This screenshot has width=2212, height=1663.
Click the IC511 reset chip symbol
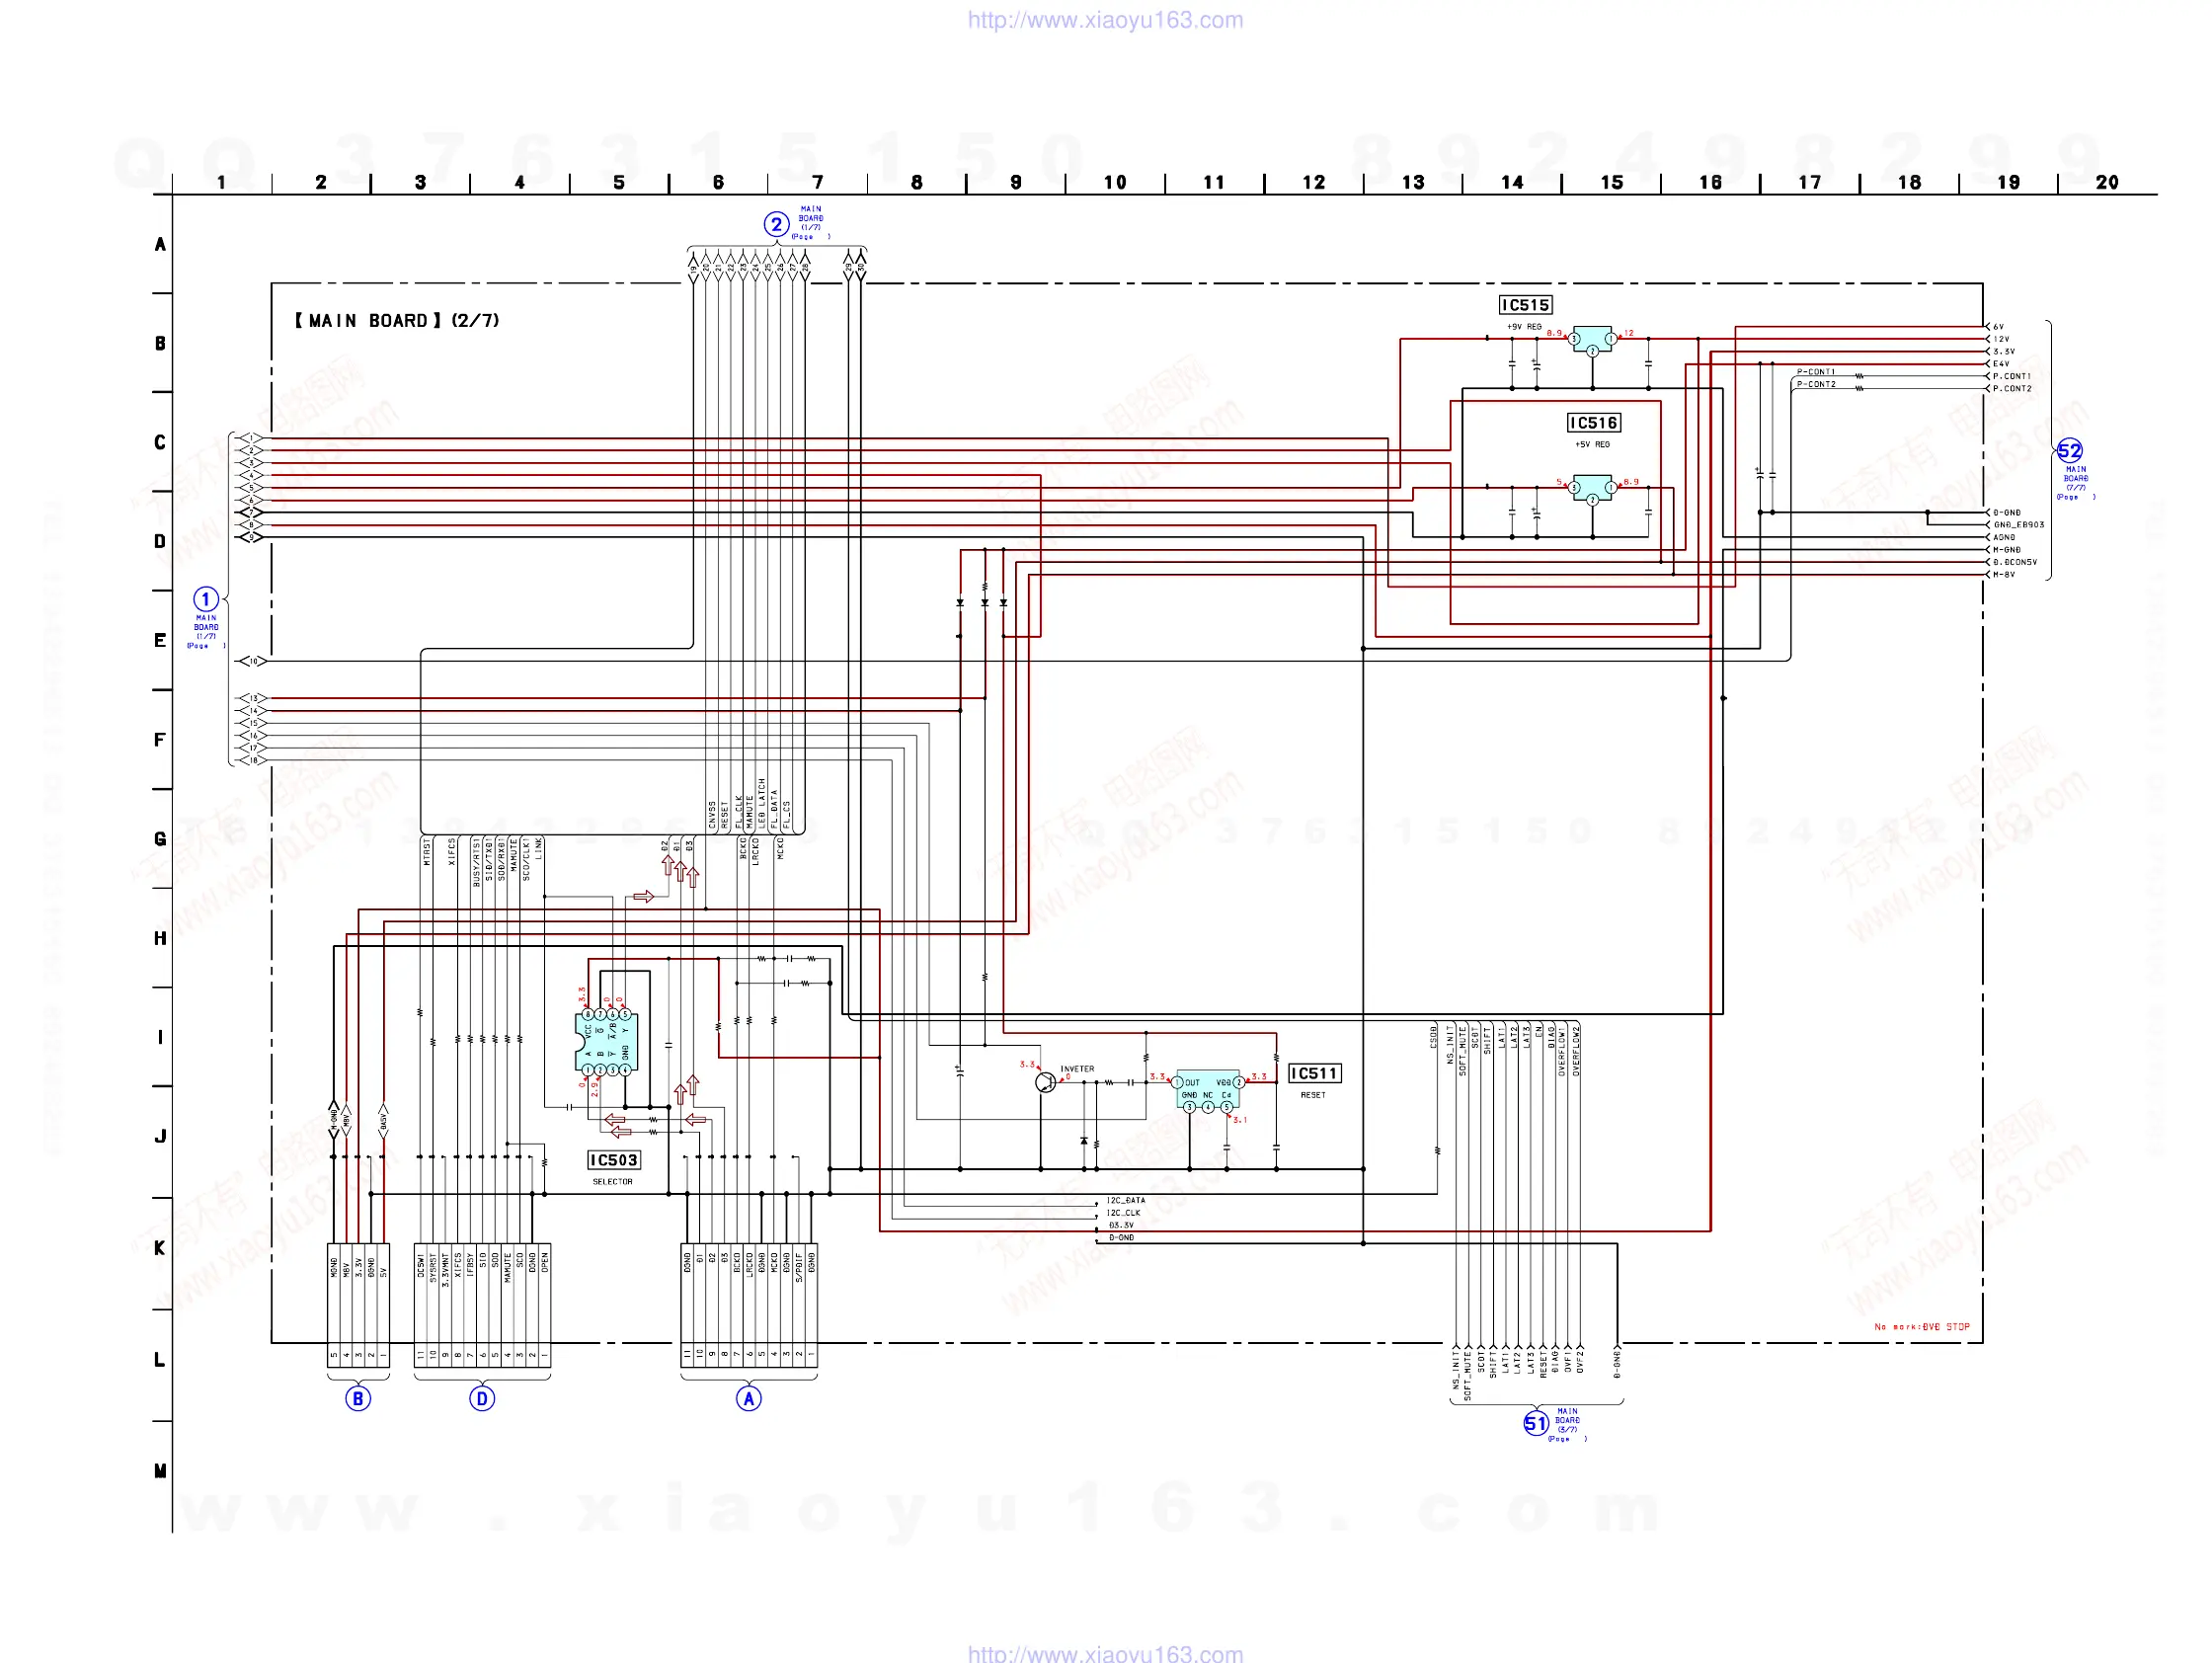click(1208, 1089)
